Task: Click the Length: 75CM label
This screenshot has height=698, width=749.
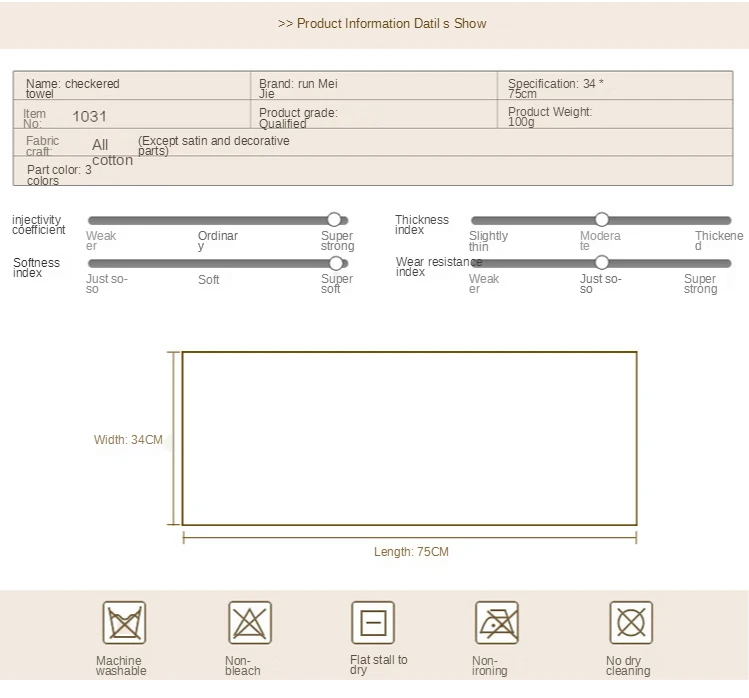Action: coord(411,552)
